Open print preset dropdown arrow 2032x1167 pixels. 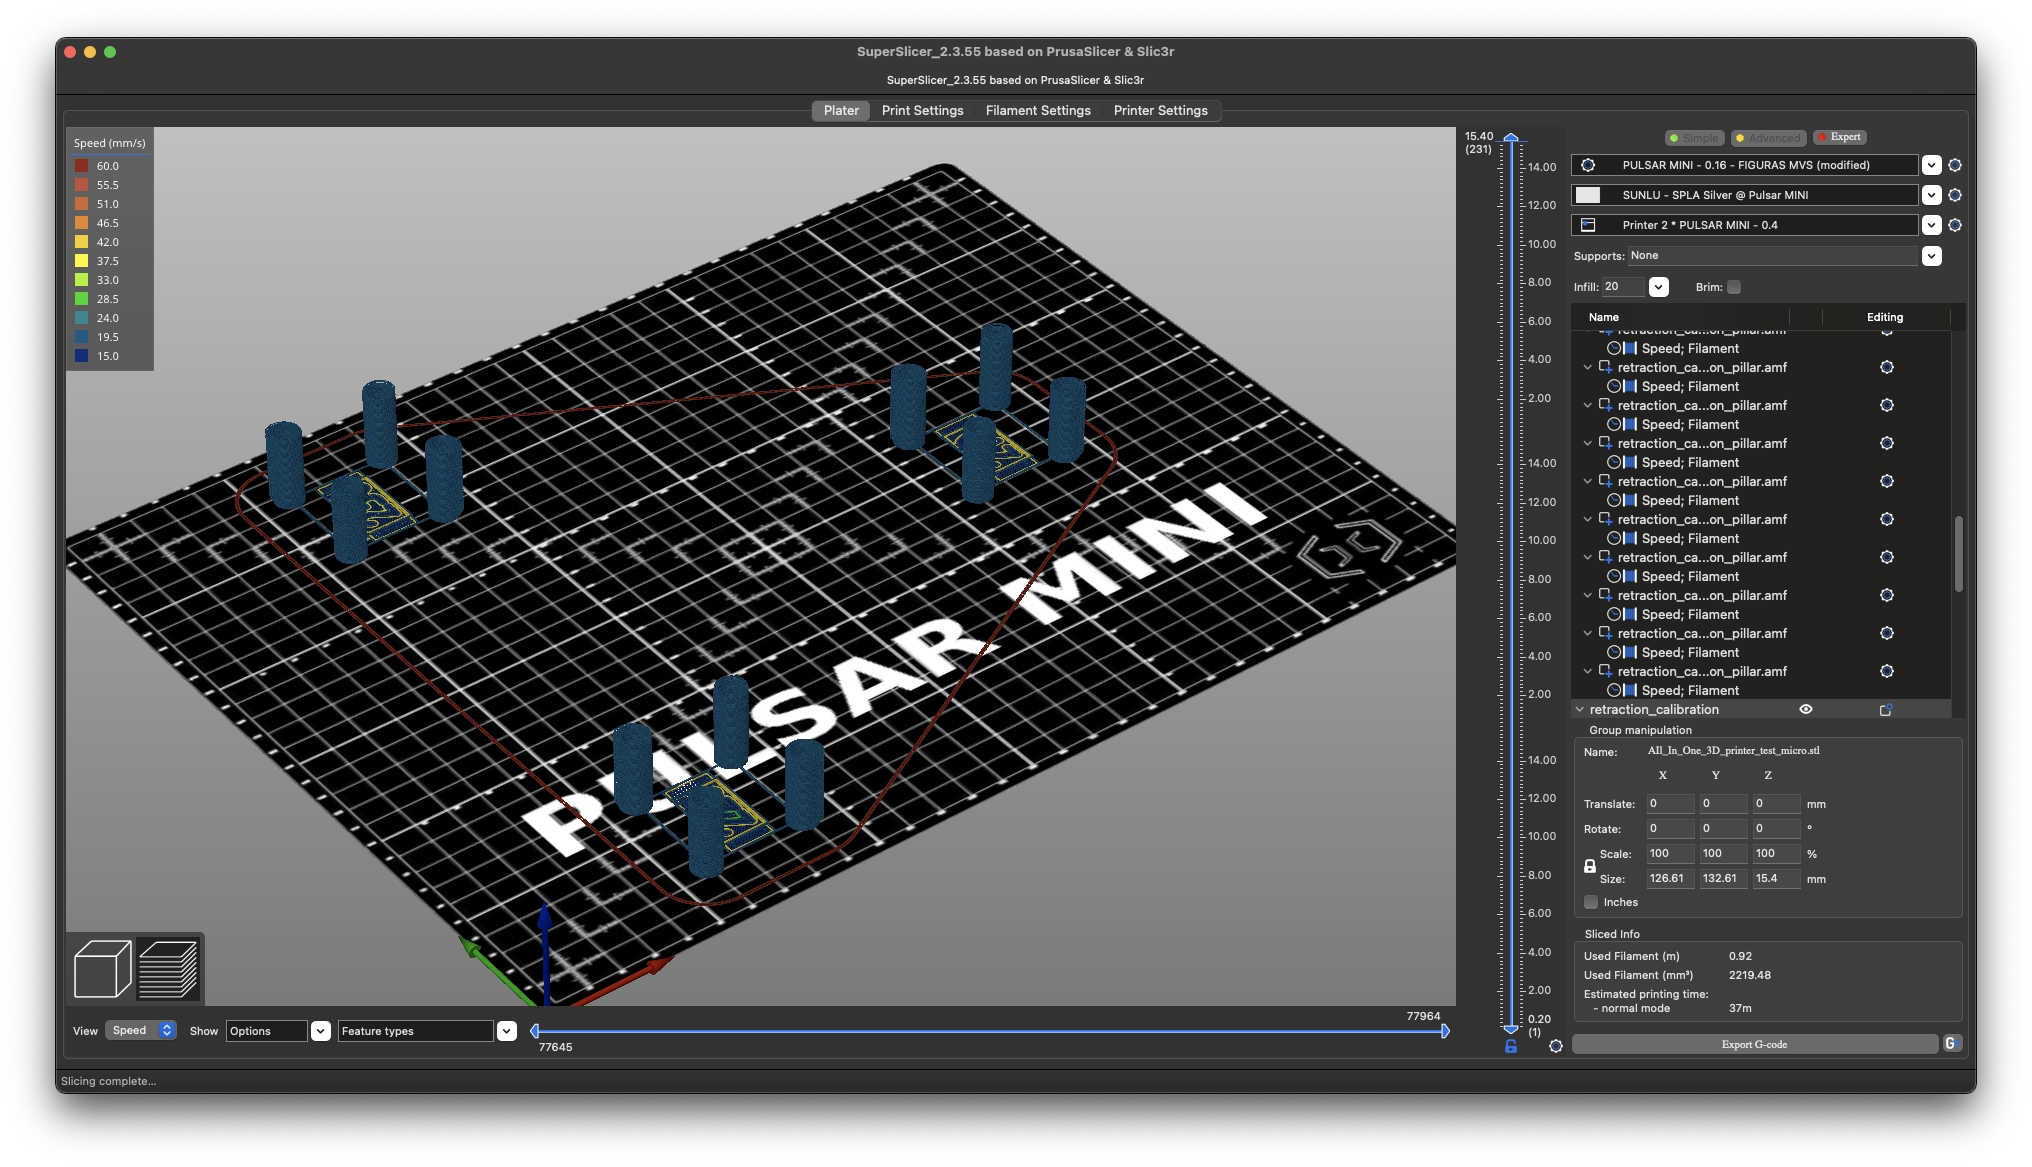click(1932, 165)
